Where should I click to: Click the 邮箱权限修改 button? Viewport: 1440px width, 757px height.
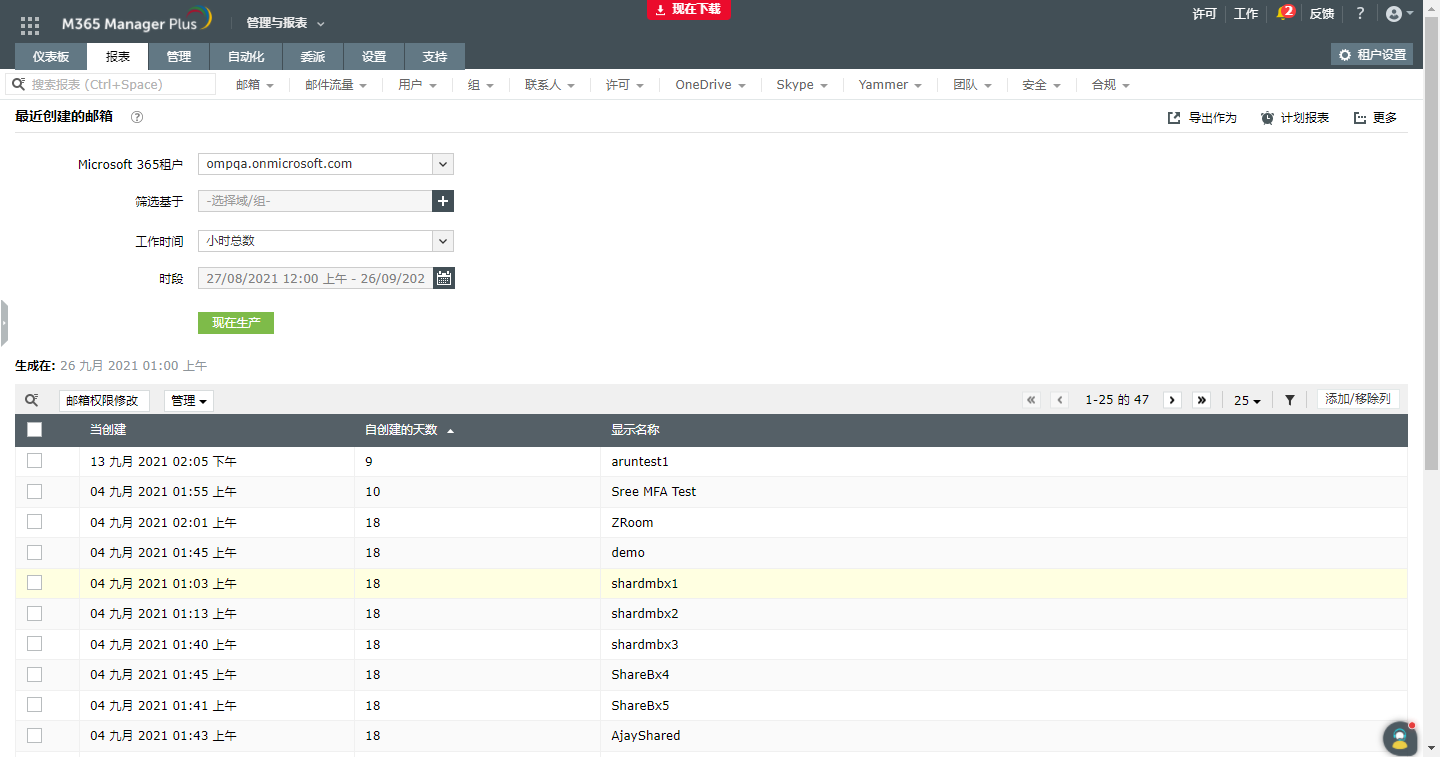[104, 401]
